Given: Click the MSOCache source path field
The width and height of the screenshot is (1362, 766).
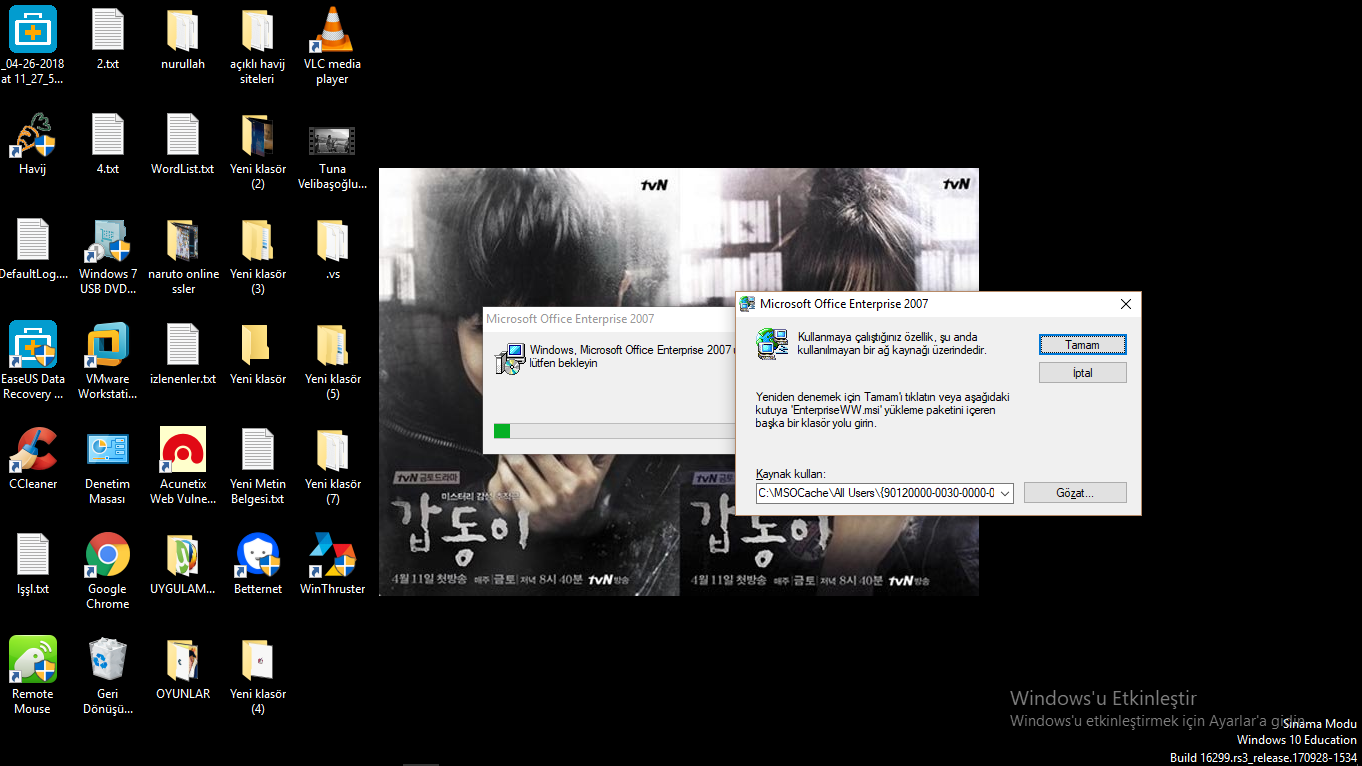Looking at the screenshot, I should point(877,493).
